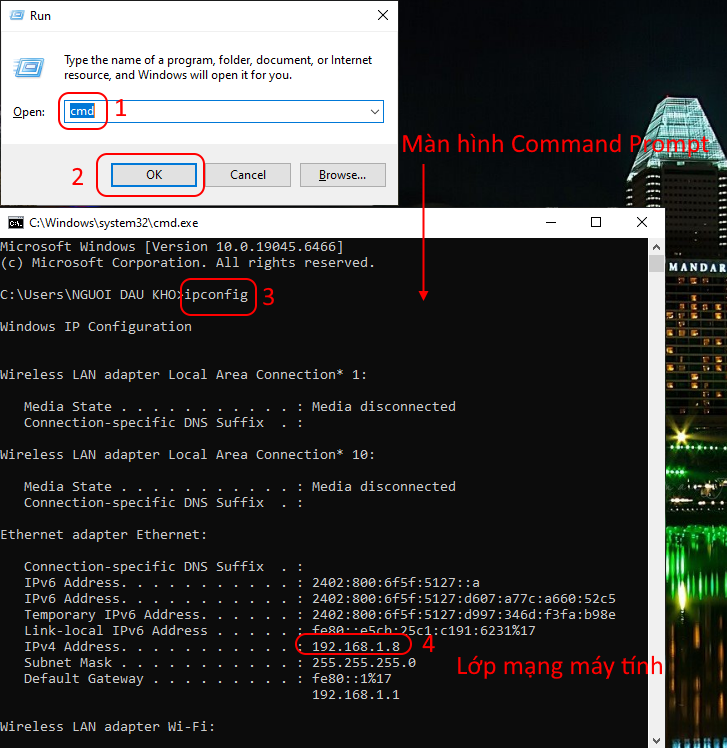Close the Command Prompt window
Image resolution: width=727 pixels, height=748 pixels.
point(643,222)
